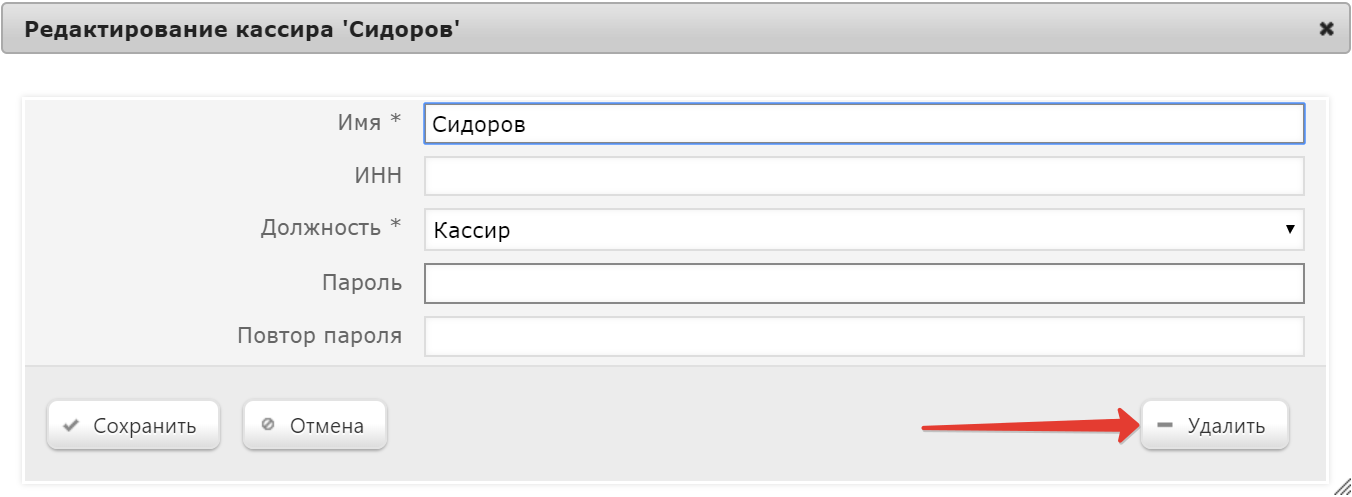Click into the empty ИНН field
This screenshot has height=497, width=1352.
click(864, 176)
